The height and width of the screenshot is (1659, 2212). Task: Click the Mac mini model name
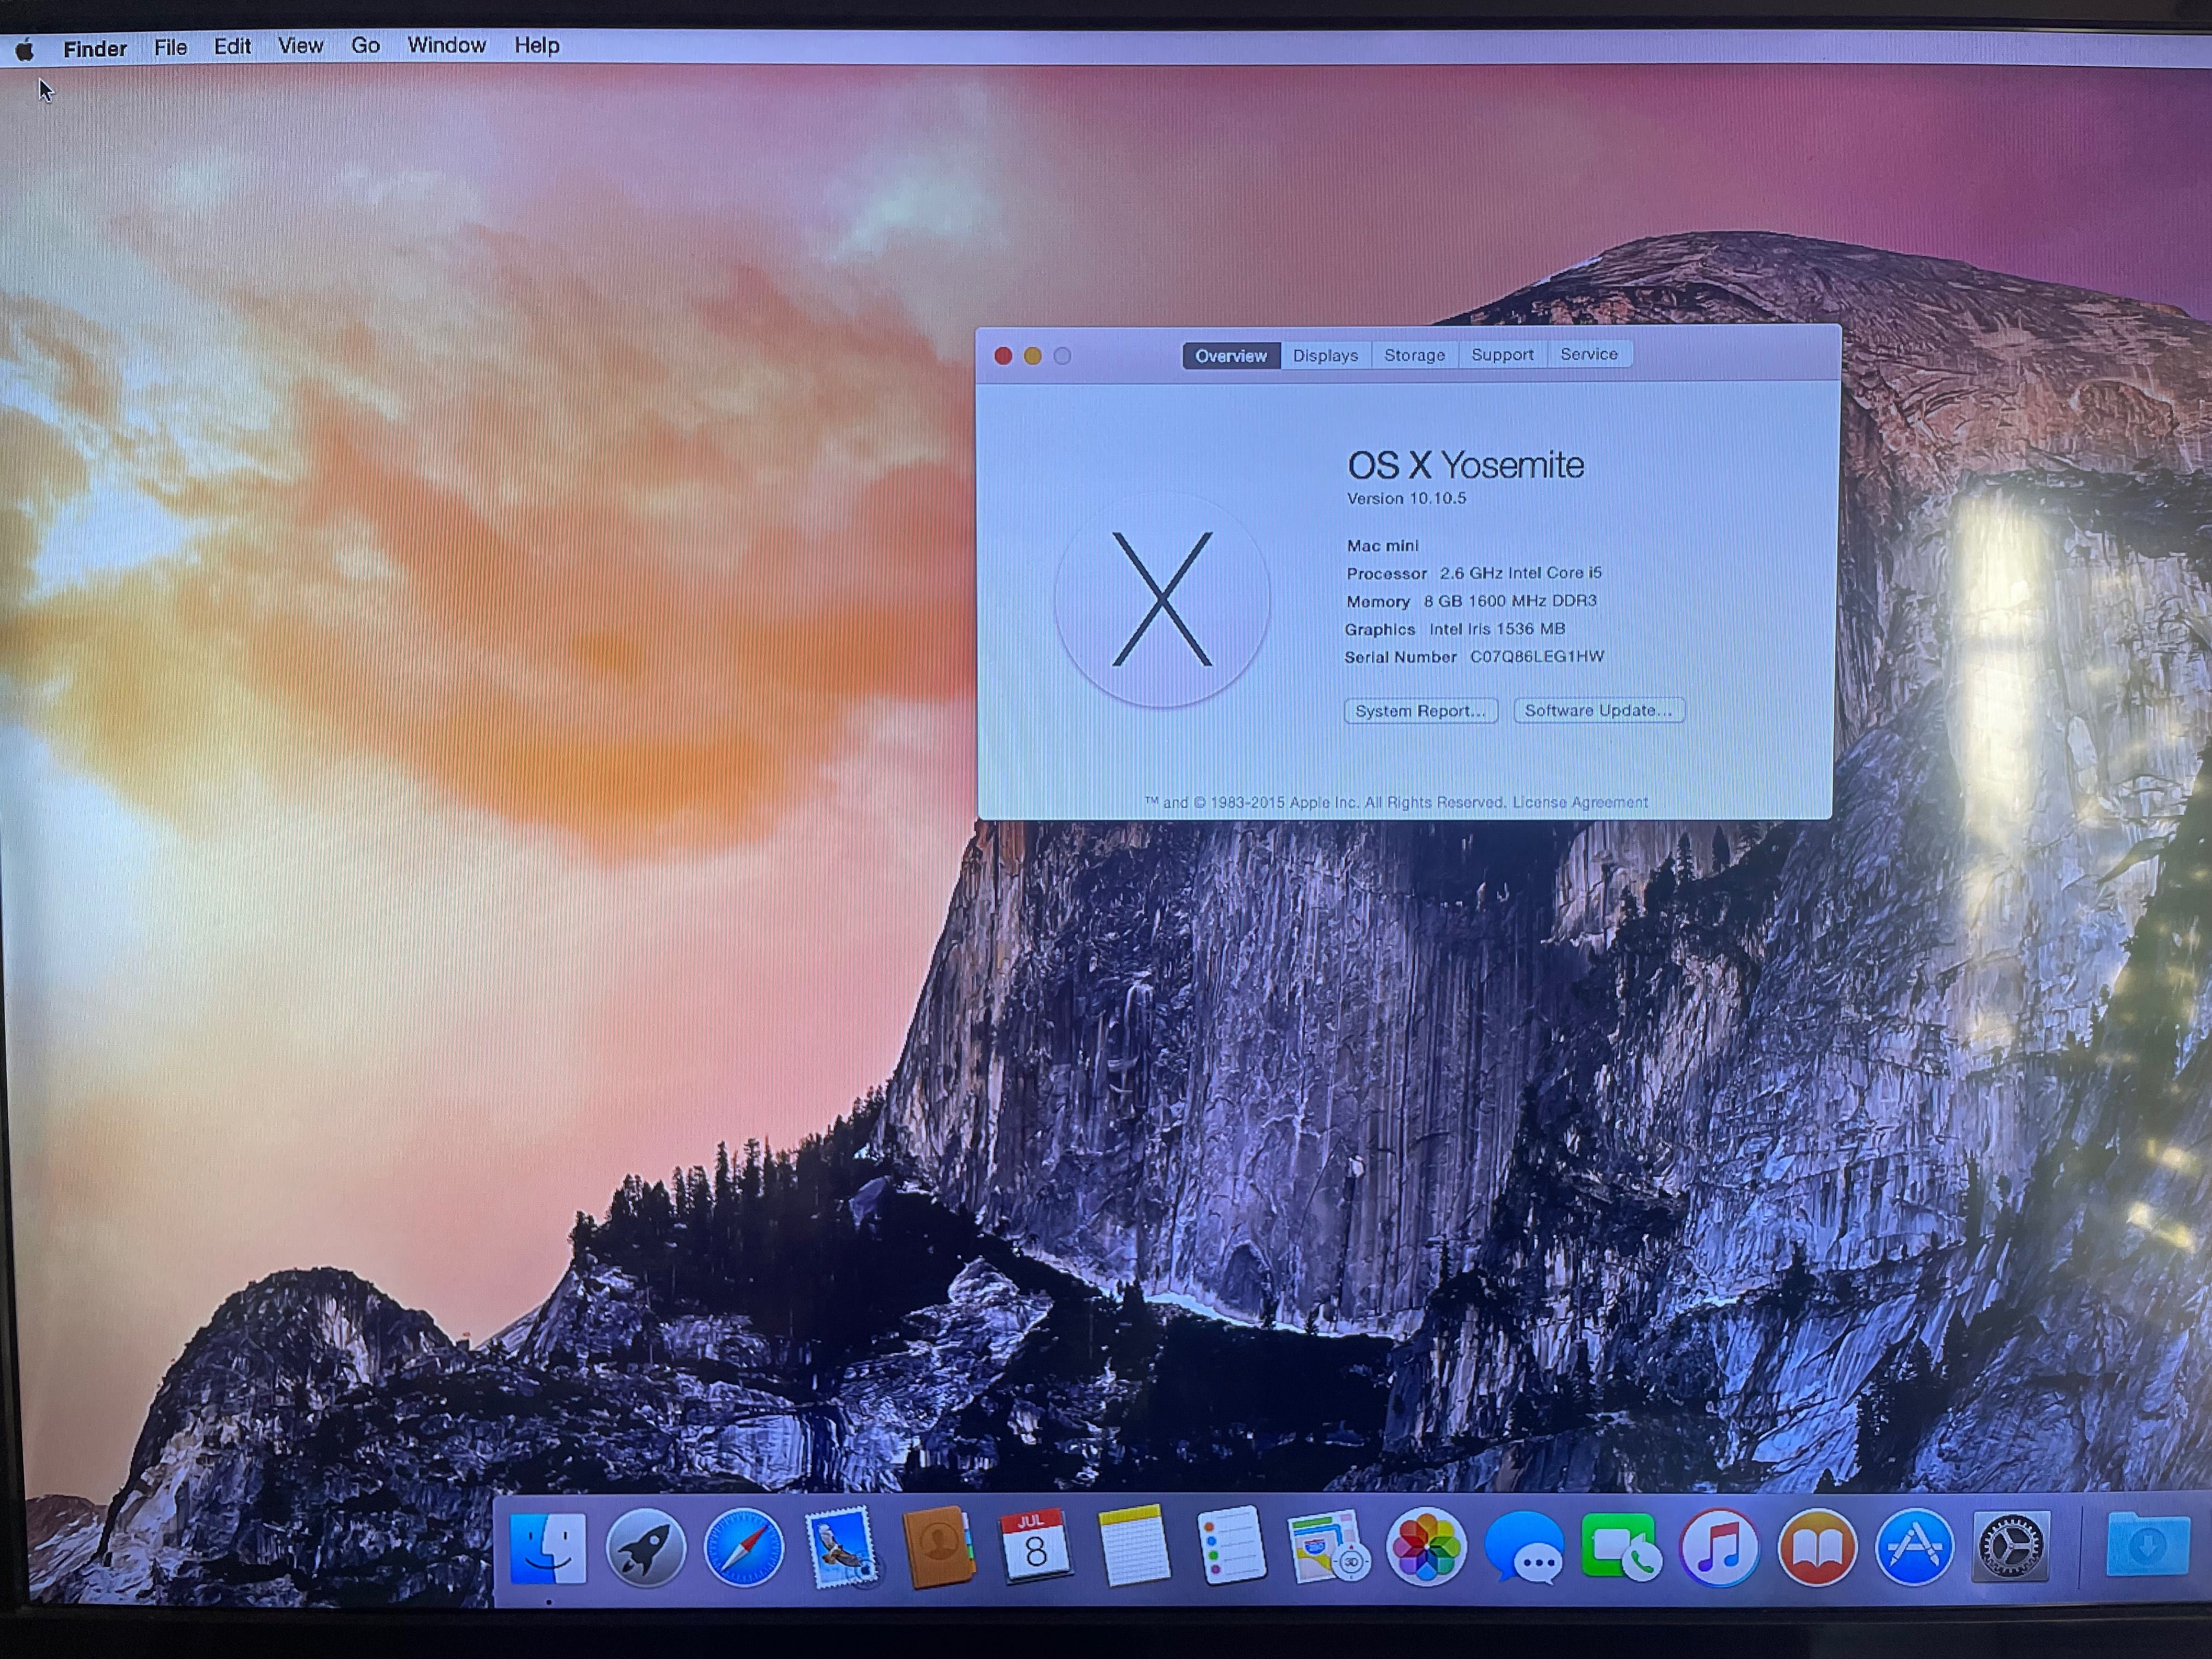1382,545
